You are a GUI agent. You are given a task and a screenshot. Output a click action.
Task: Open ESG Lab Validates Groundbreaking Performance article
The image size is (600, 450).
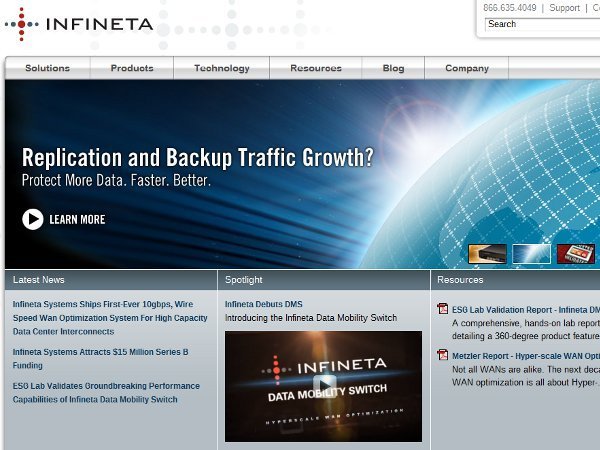pos(106,393)
